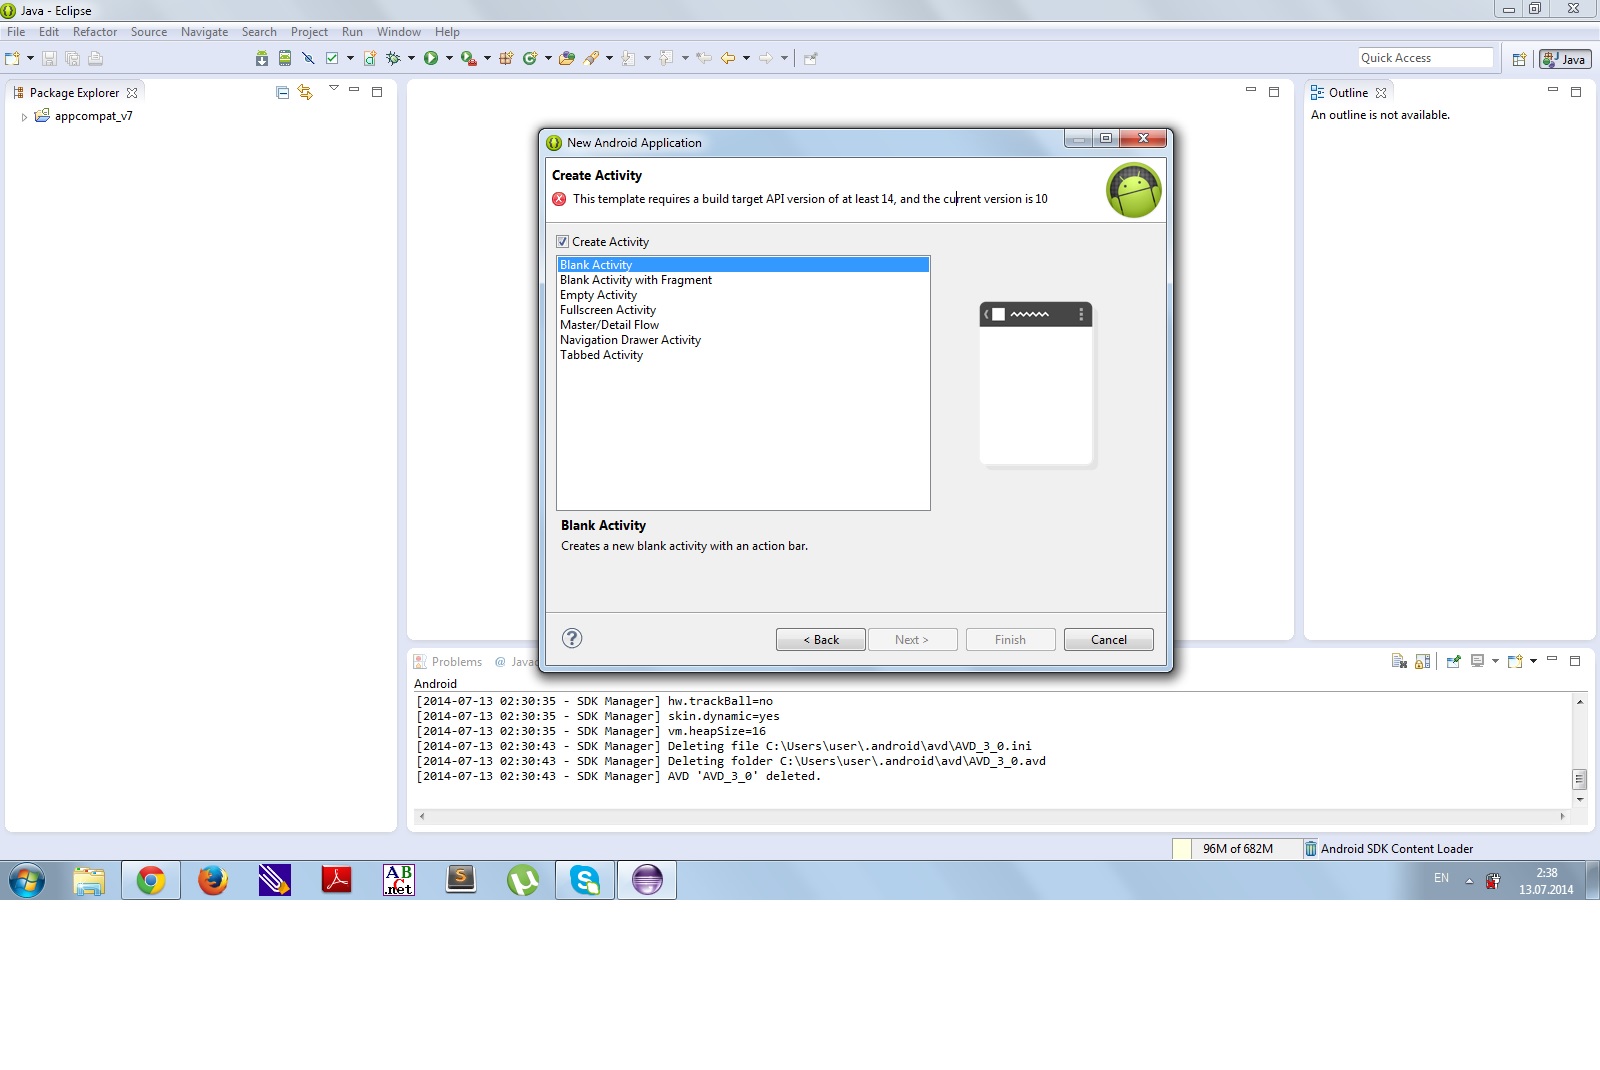Open the Android Virtual Device Manager icon
The width and height of the screenshot is (1600, 1070).
coord(285,58)
